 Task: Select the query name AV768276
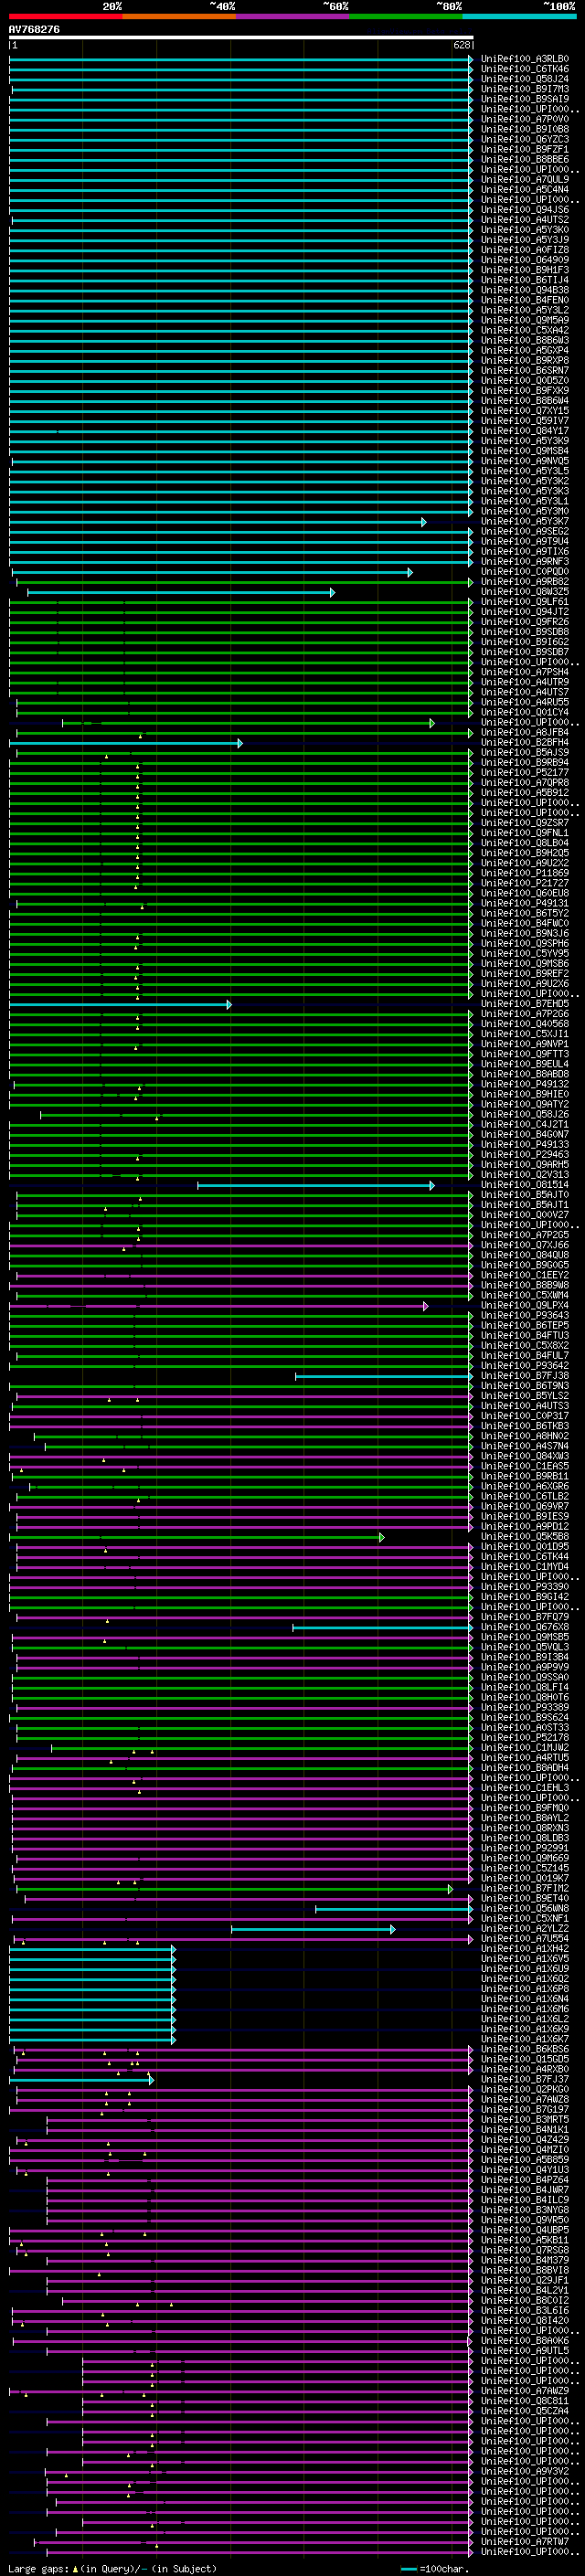[34, 30]
